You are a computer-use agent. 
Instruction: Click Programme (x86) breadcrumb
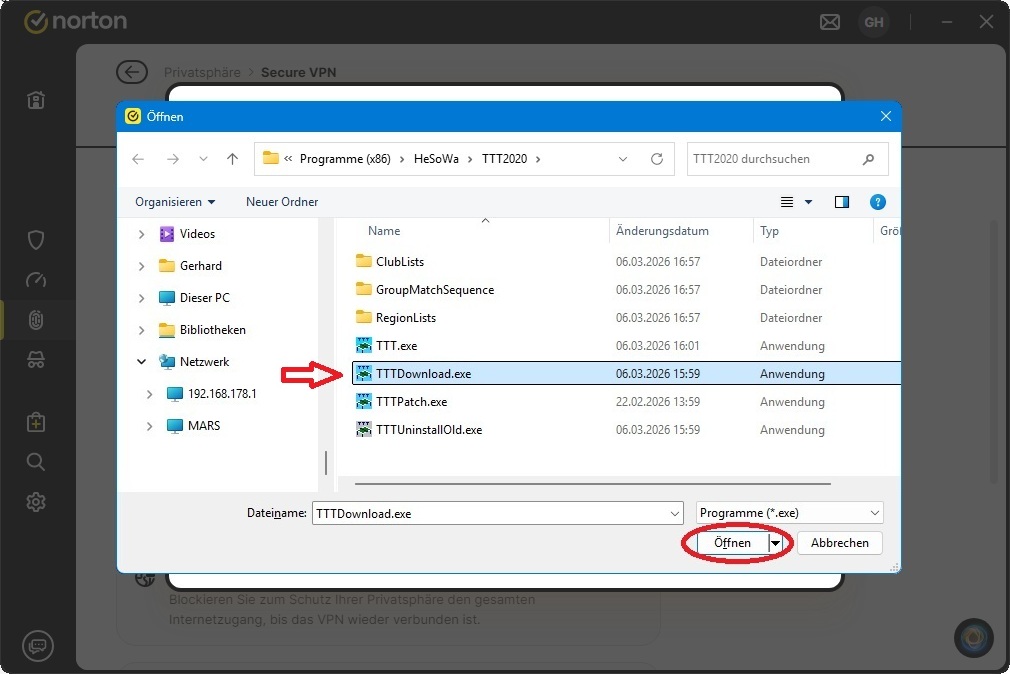(x=345, y=159)
